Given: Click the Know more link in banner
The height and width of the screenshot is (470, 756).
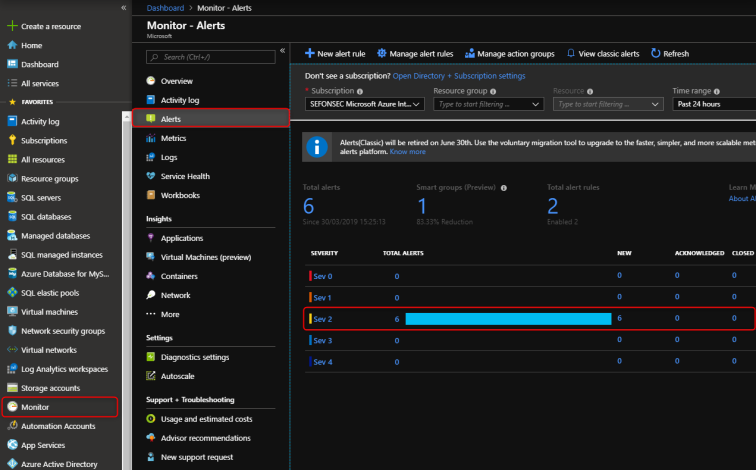Looking at the screenshot, I should (407, 151).
